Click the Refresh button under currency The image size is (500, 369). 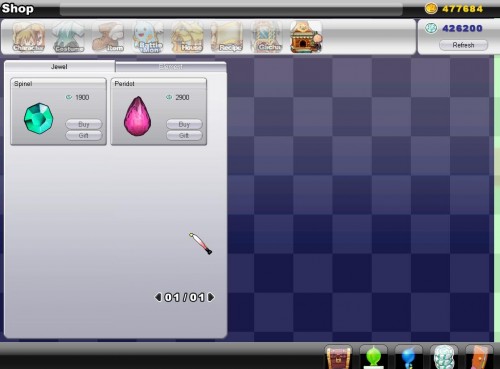(x=463, y=45)
